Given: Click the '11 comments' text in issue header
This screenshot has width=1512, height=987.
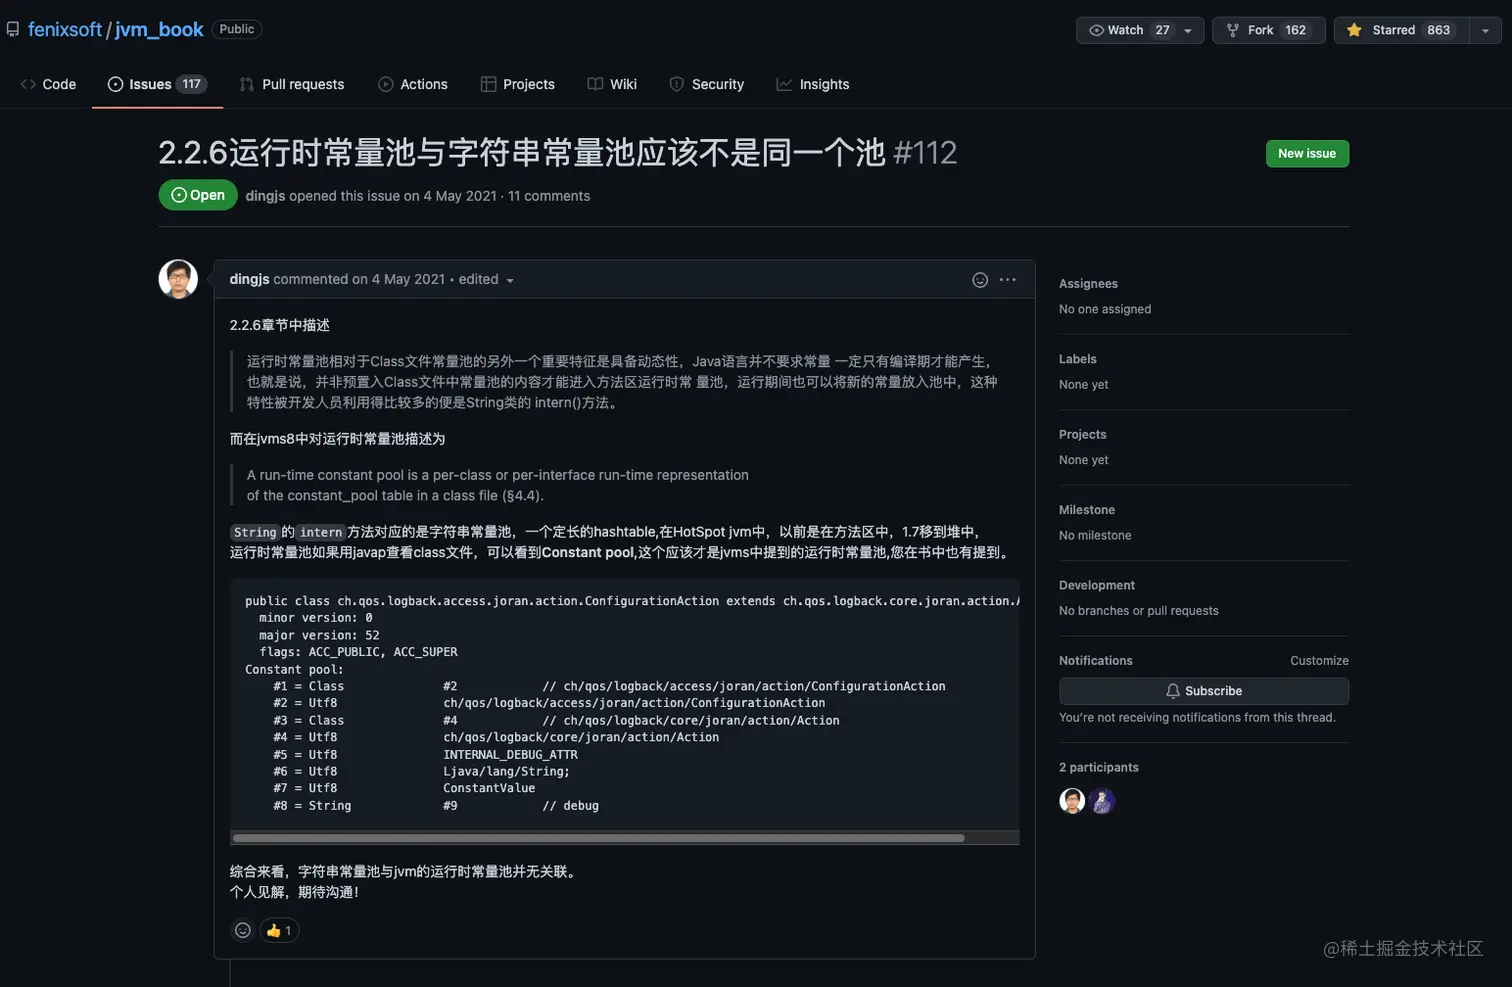Looking at the screenshot, I should point(549,196).
